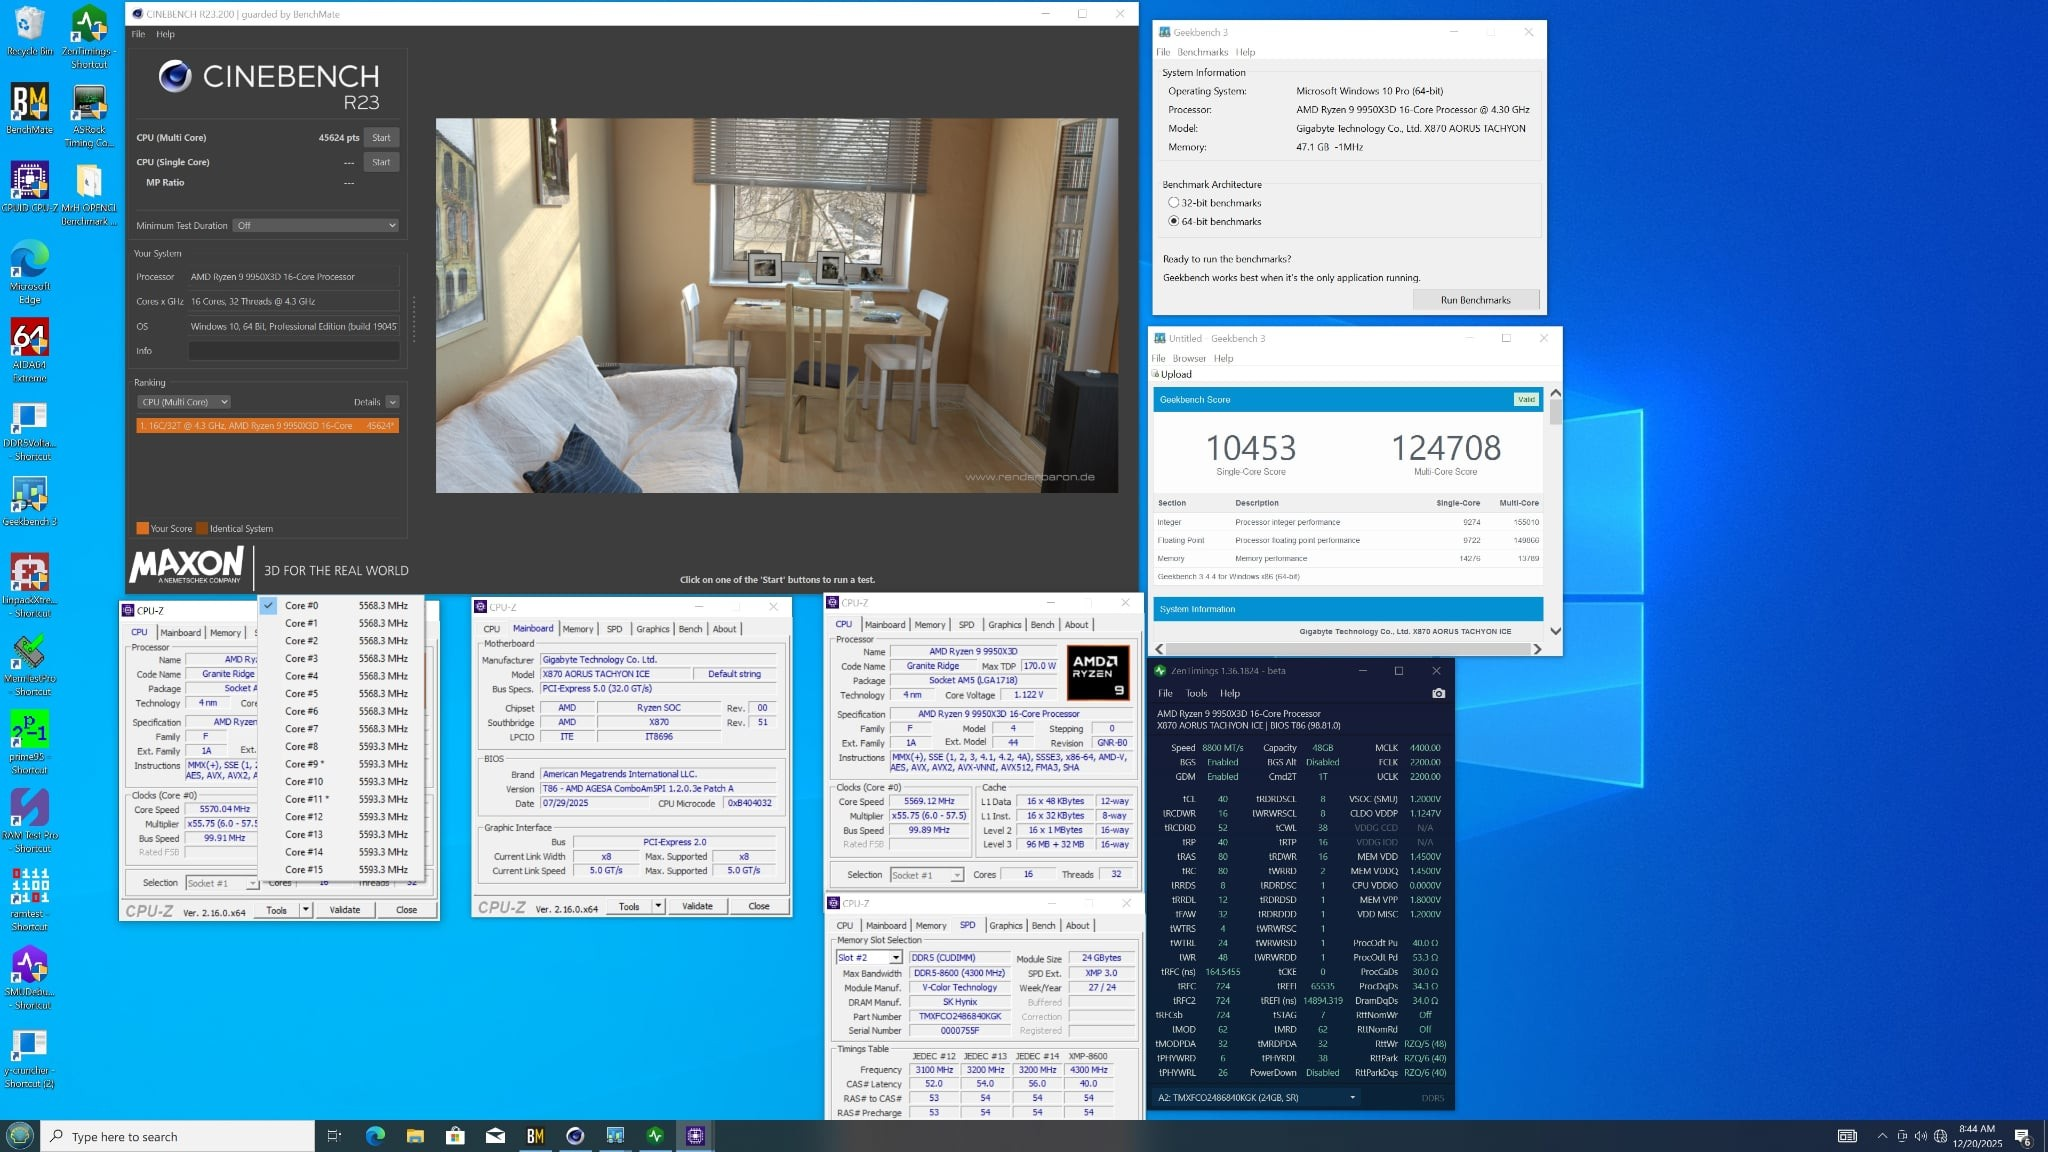The width and height of the screenshot is (2048, 1152).
Task: Launch the LinpackXtreme shortcut on the desktop
Action: point(29,585)
